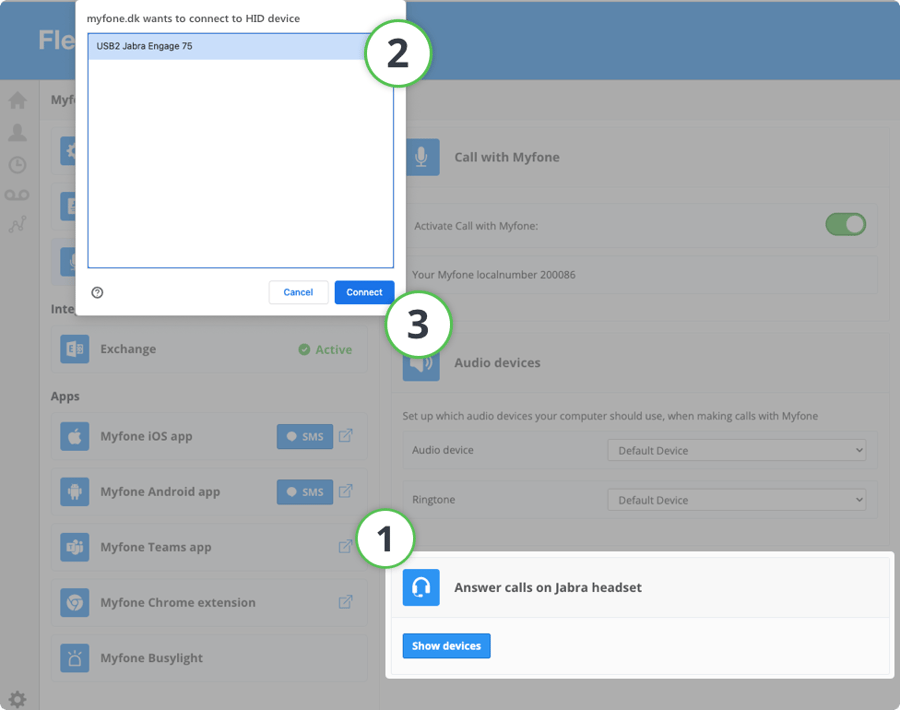
Task: Expand the Ringtone dropdown
Action: point(736,500)
